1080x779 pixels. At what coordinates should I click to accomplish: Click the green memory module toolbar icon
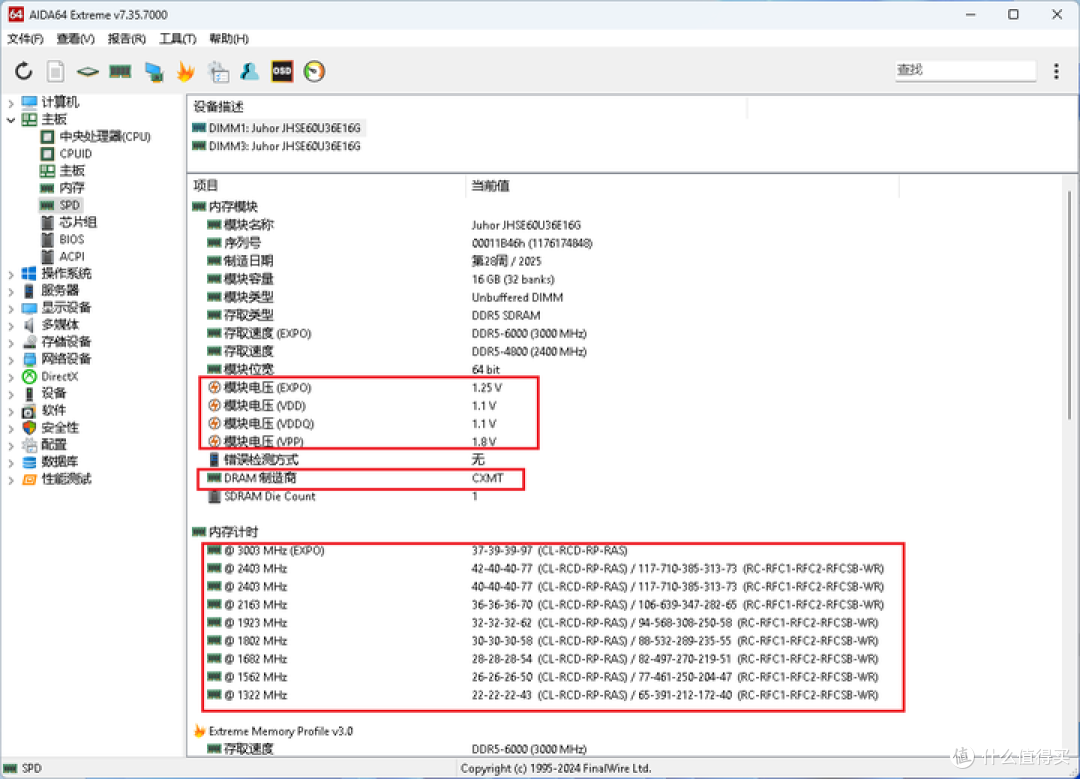pos(120,71)
